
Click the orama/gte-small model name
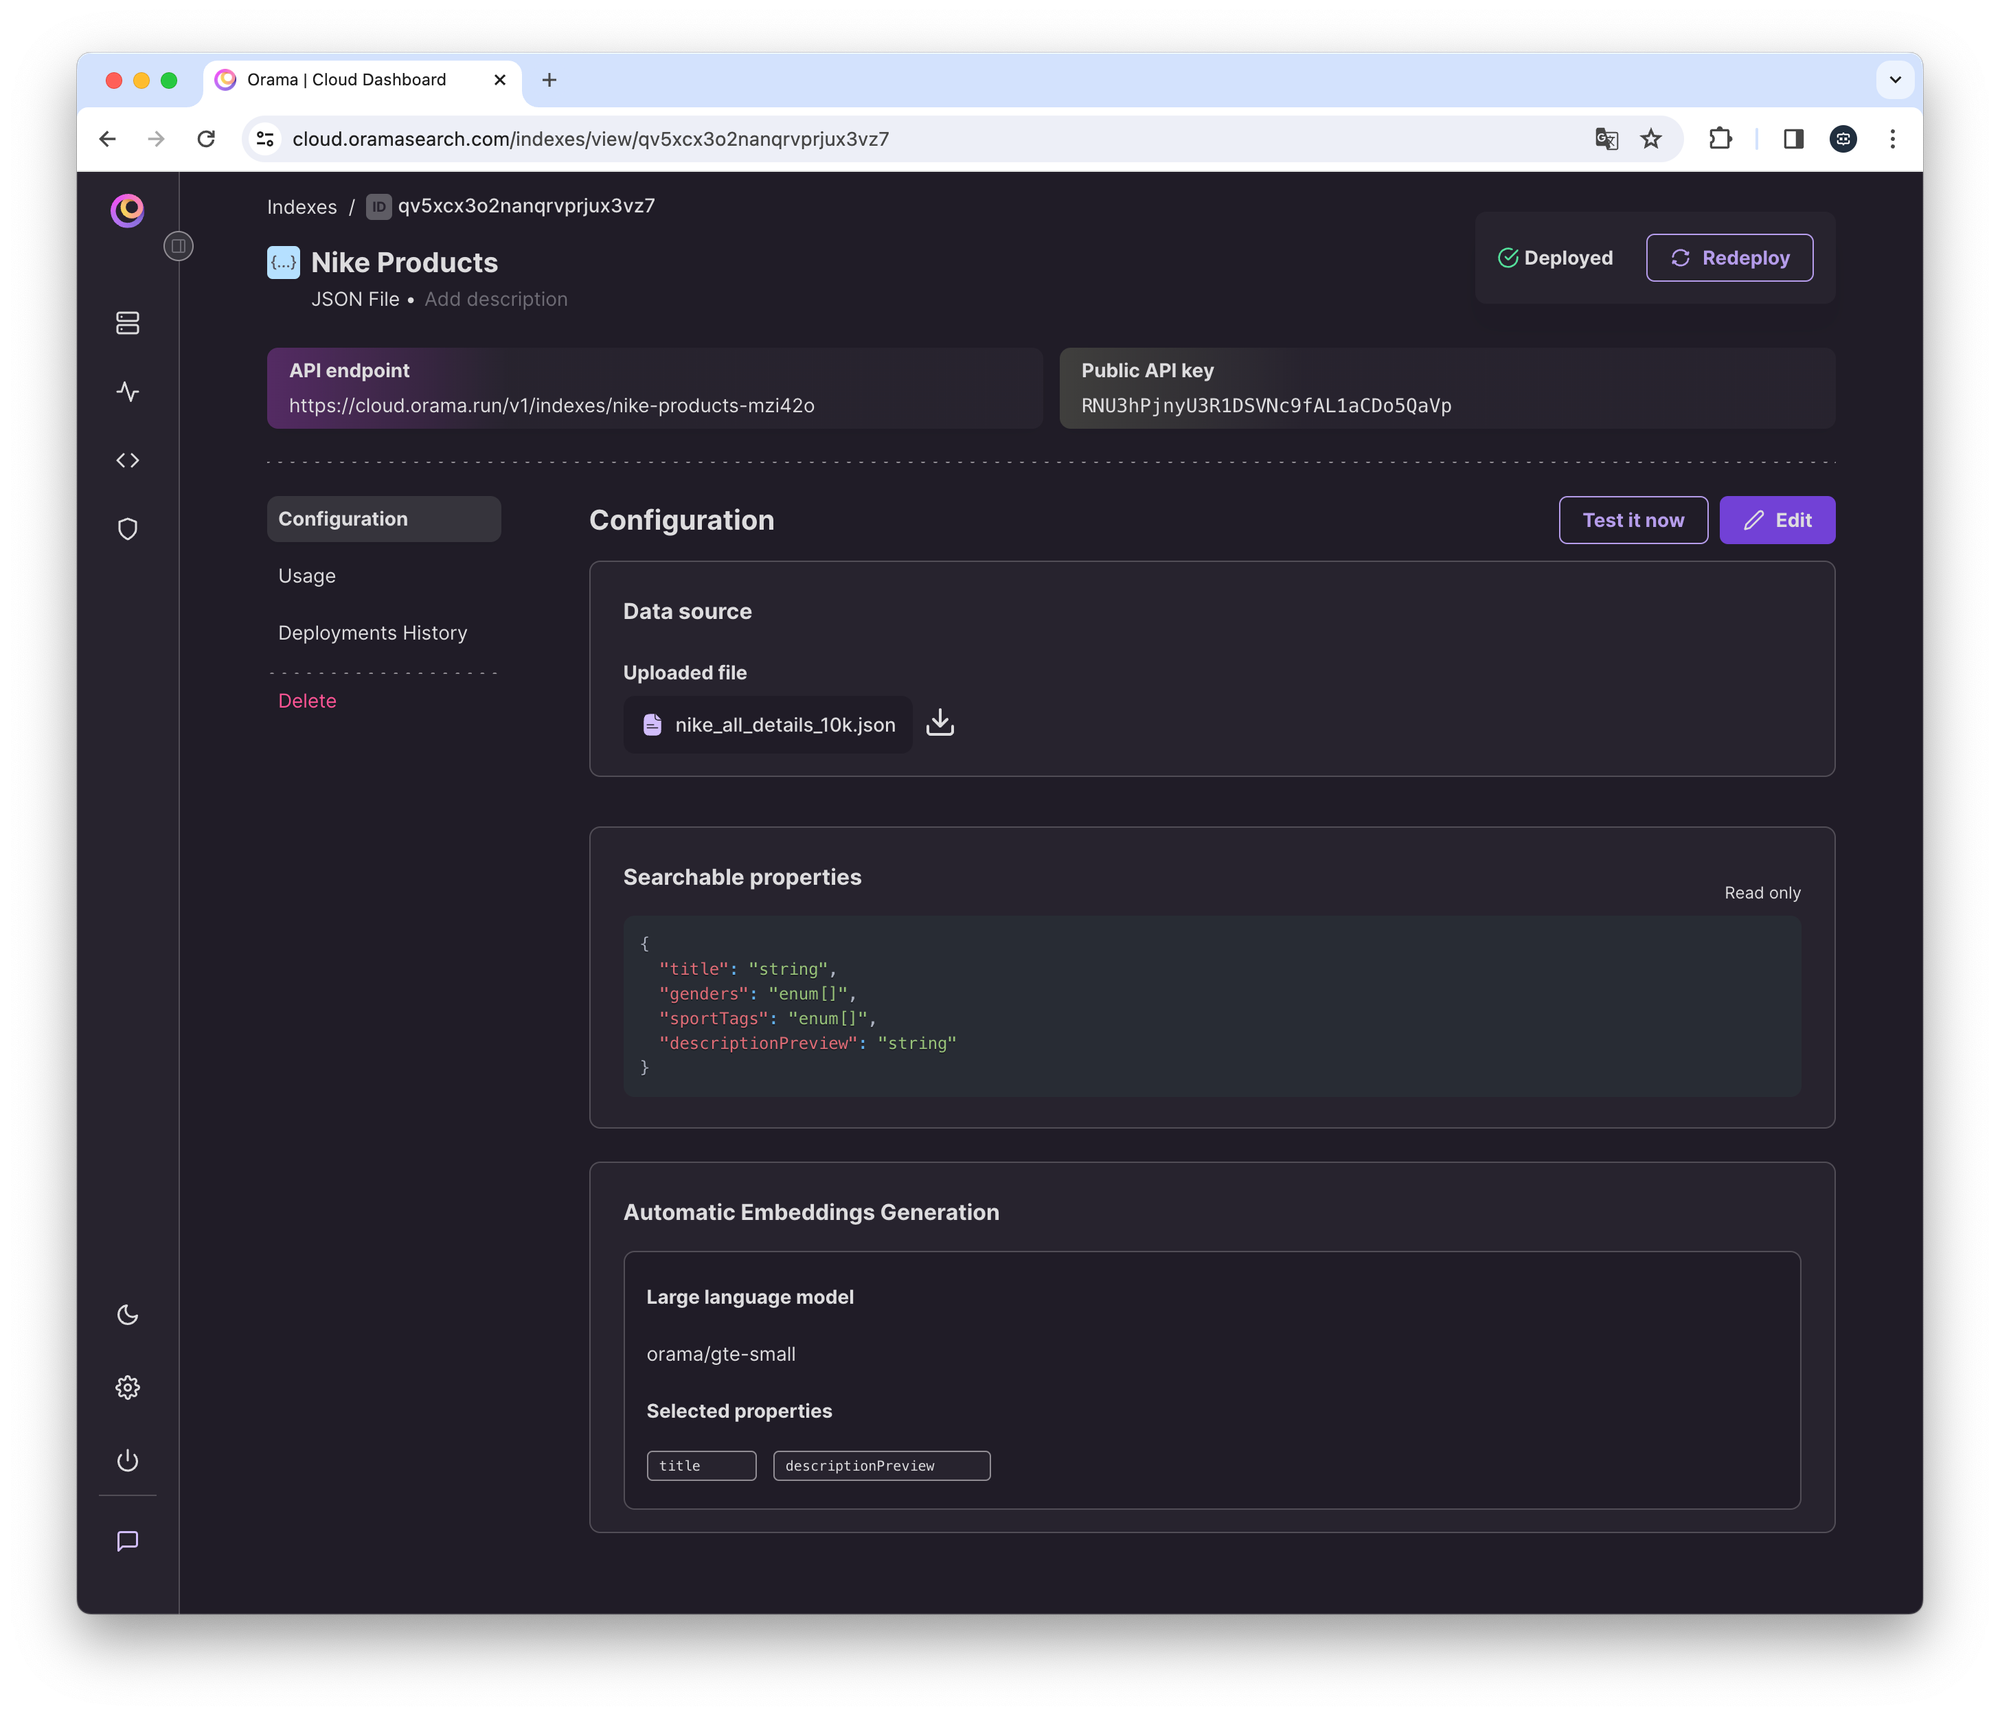click(x=721, y=1354)
